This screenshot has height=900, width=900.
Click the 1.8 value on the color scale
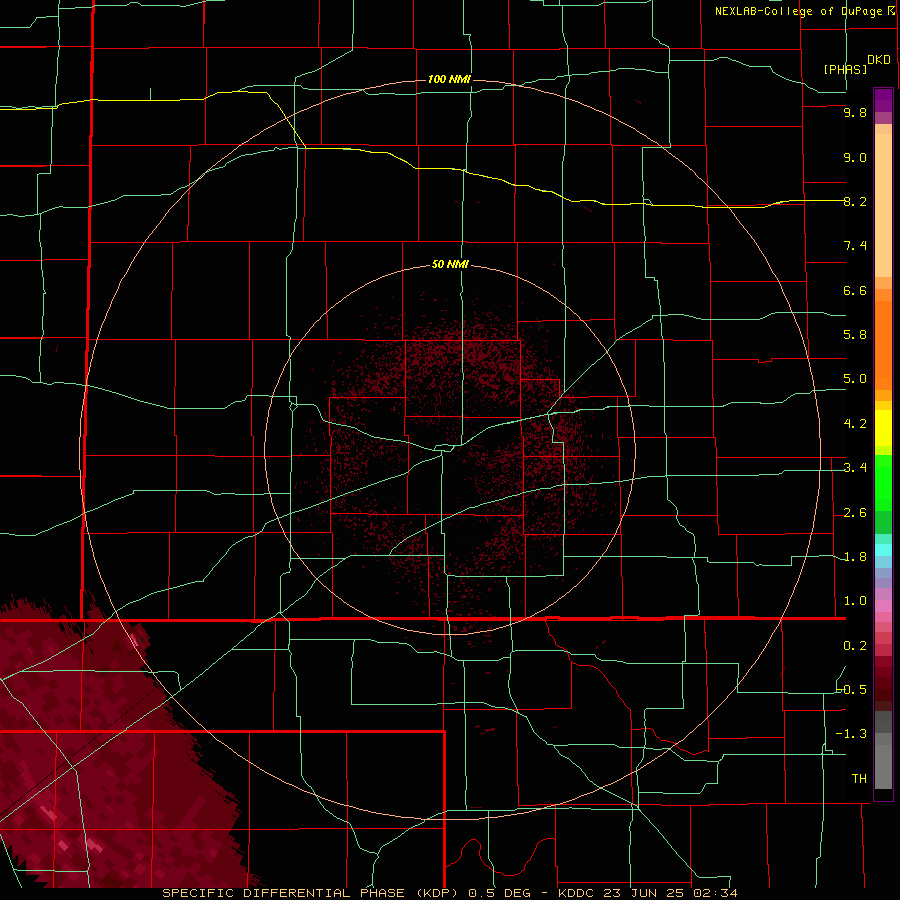tap(855, 557)
